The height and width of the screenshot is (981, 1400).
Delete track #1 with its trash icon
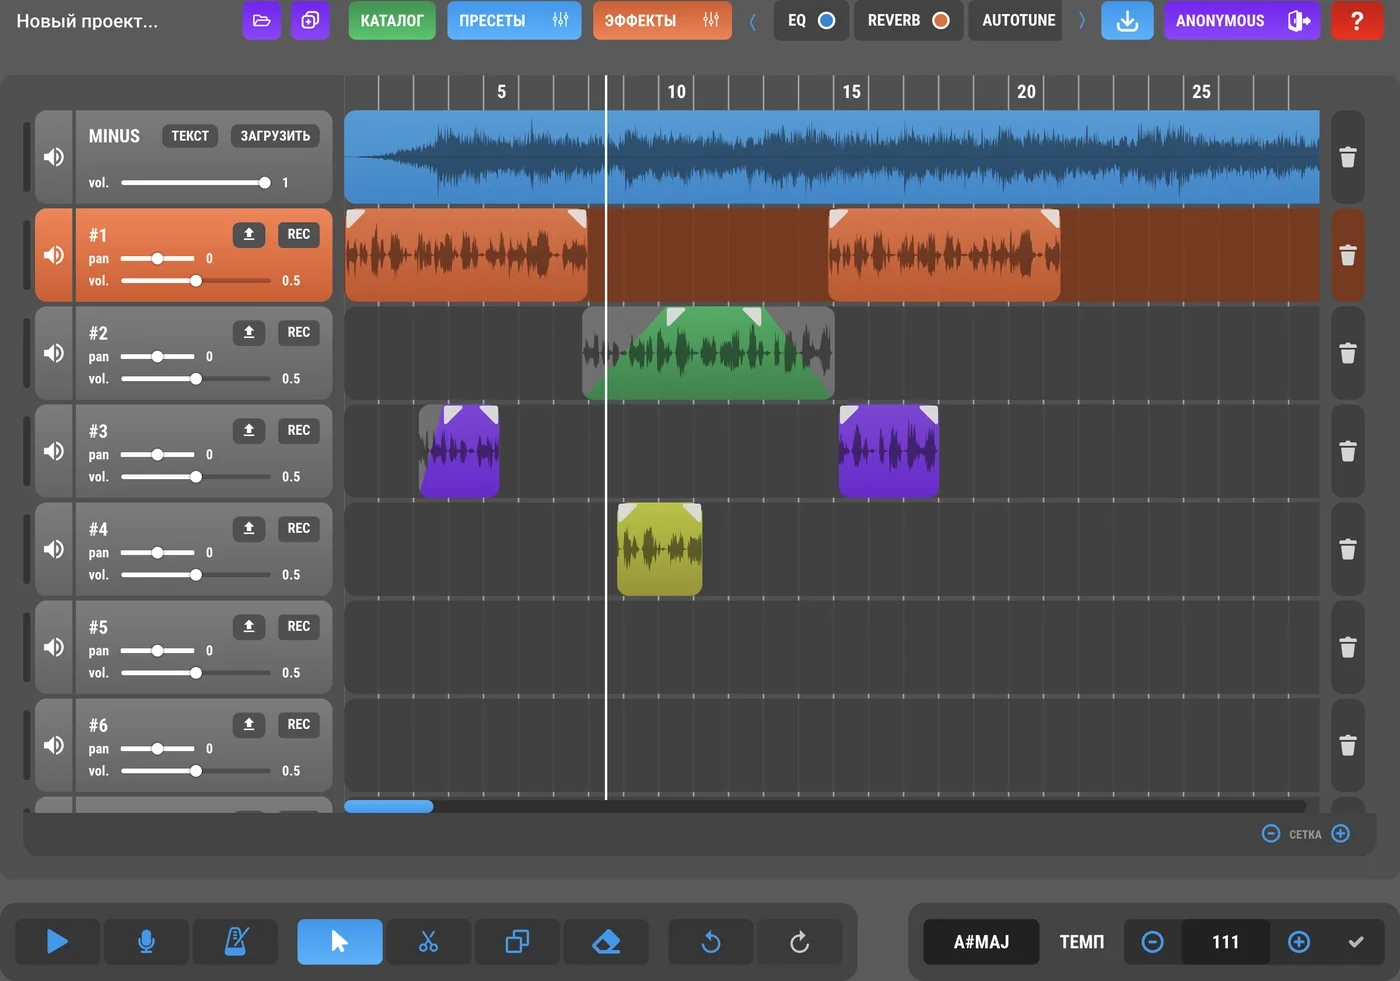[x=1348, y=255]
